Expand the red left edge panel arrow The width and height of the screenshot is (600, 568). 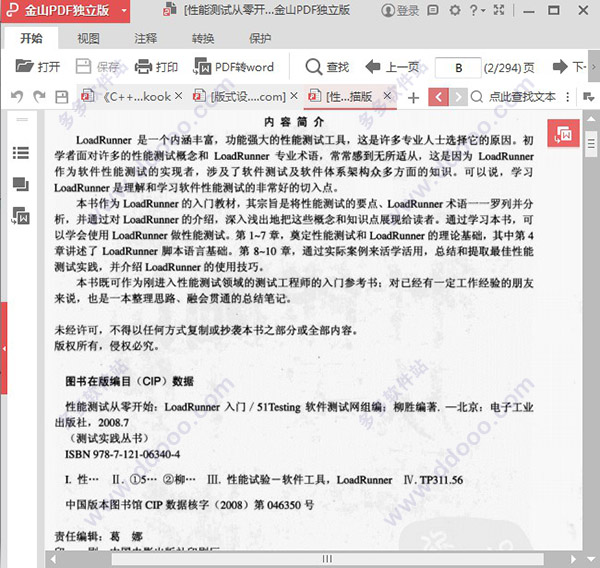point(4,348)
